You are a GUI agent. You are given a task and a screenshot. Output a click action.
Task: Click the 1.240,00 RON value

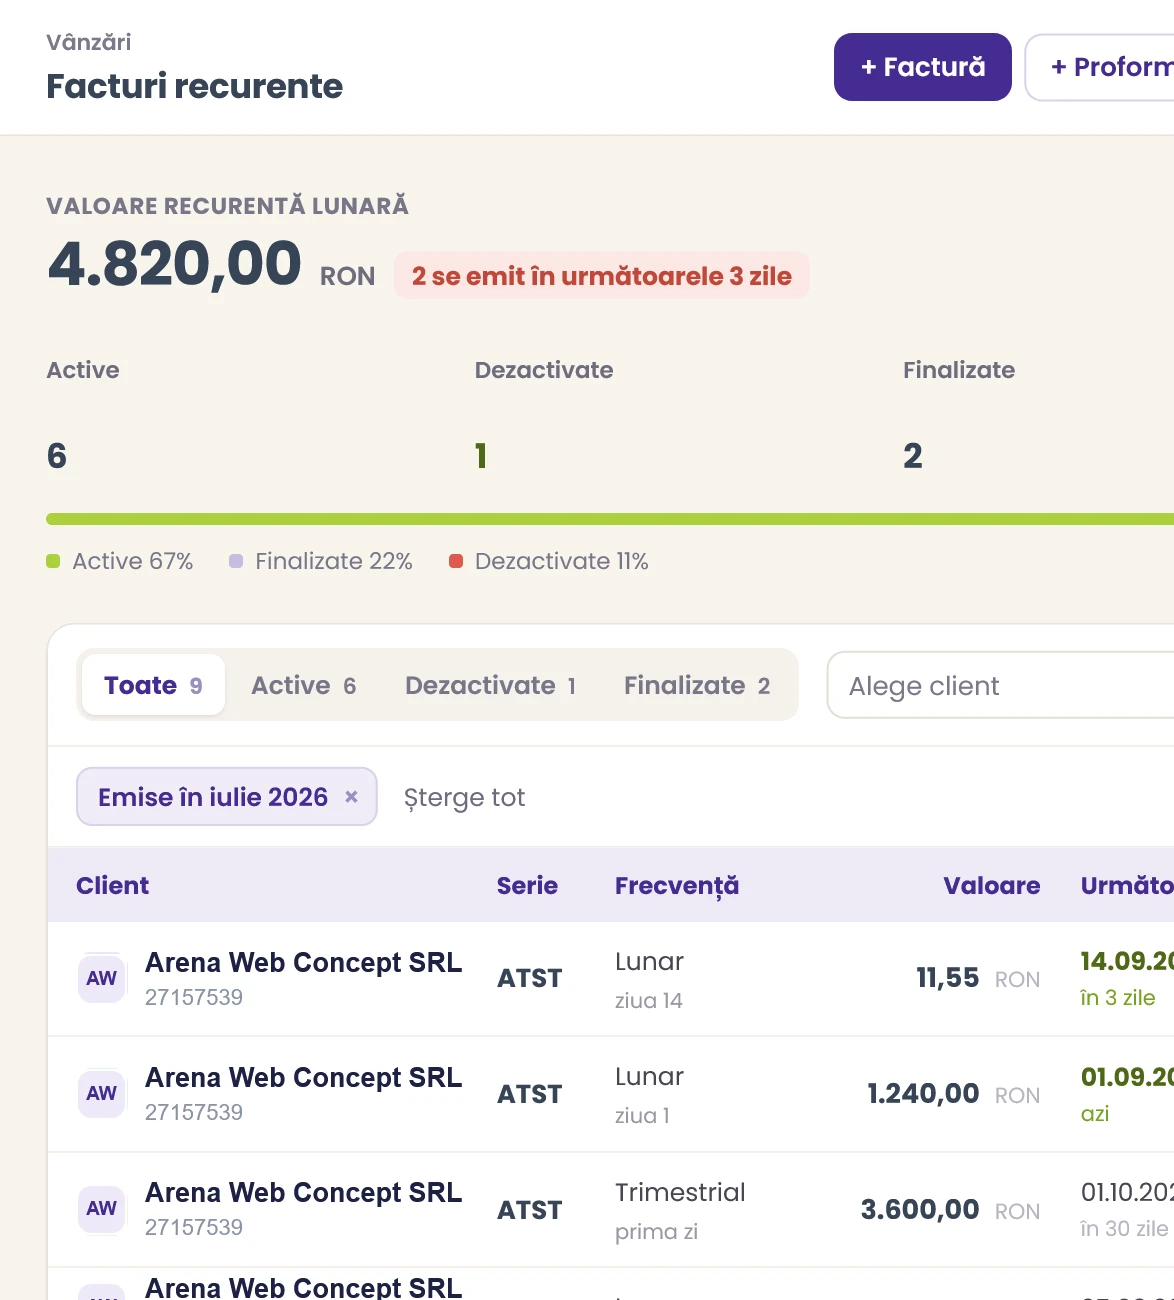click(953, 1093)
